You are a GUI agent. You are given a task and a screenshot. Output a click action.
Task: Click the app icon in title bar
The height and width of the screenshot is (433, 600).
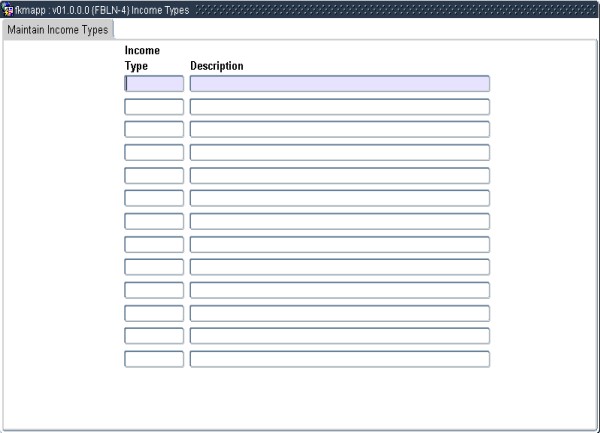tap(7, 10)
